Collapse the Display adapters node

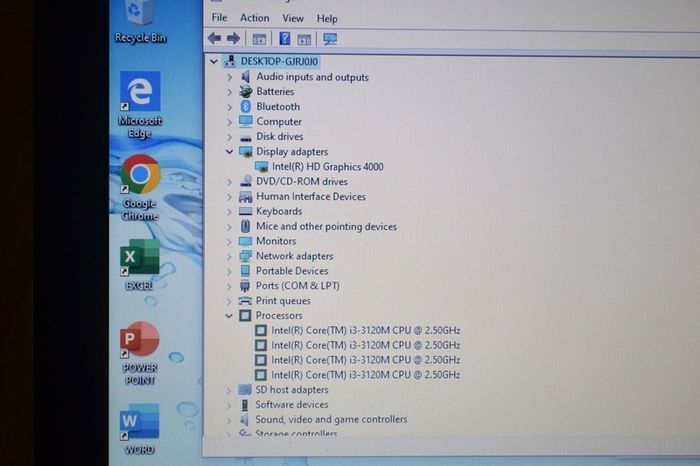(229, 152)
